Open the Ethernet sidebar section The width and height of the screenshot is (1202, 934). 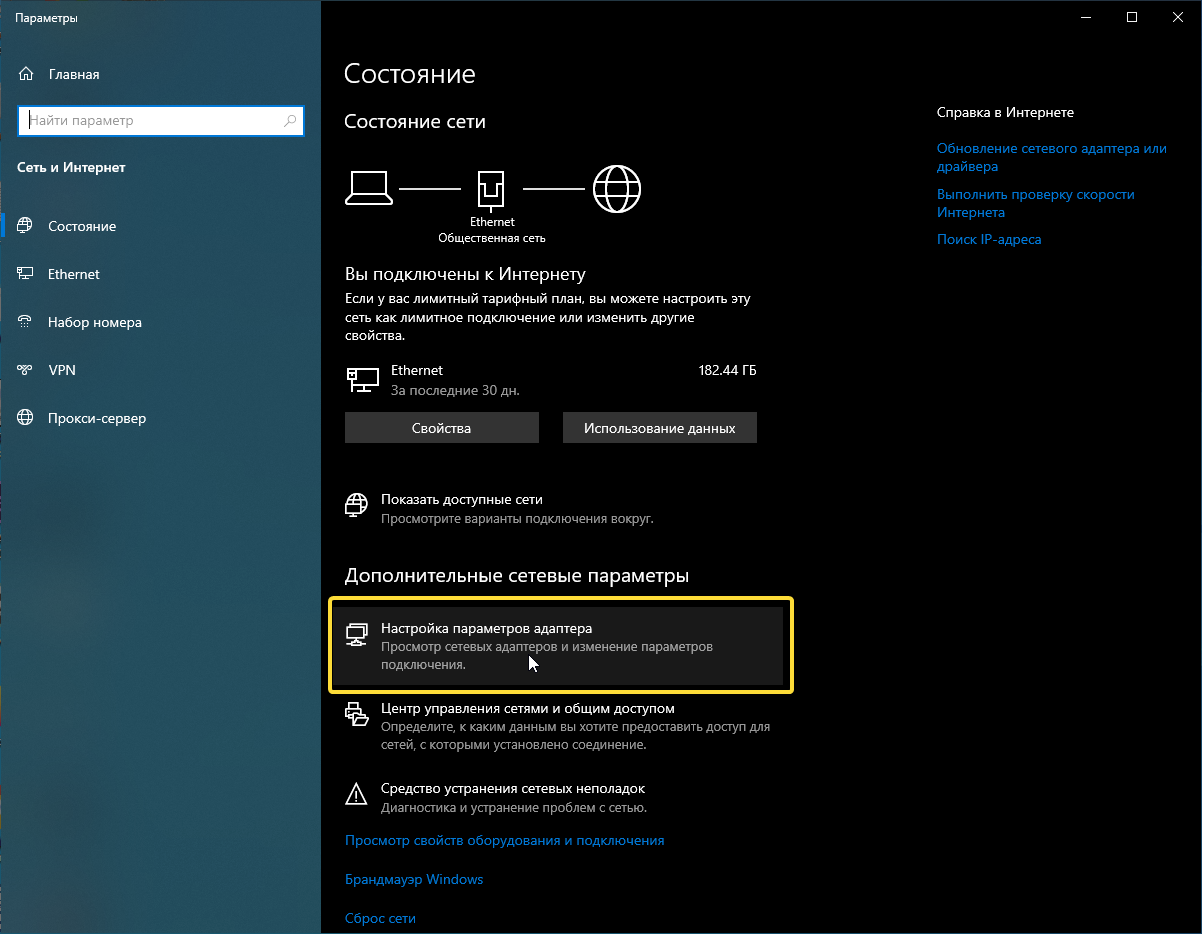coord(160,274)
